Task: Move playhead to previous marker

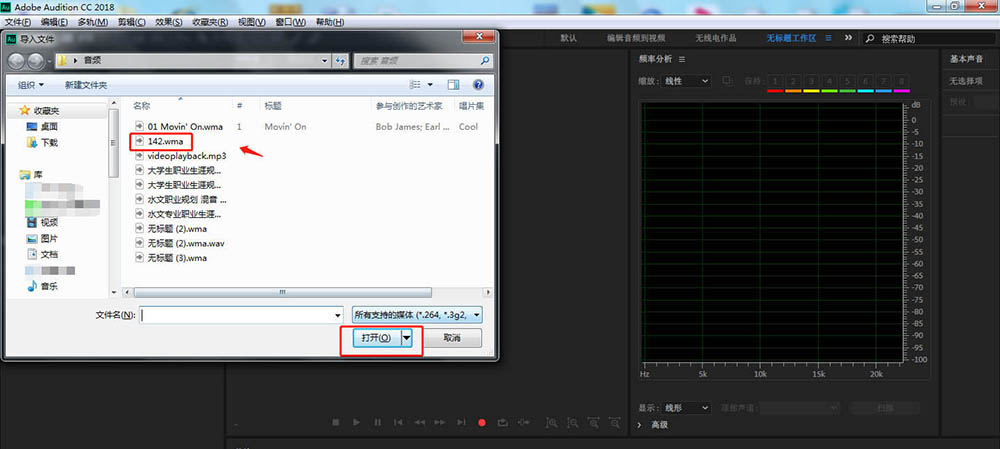Action: (398, 422)
